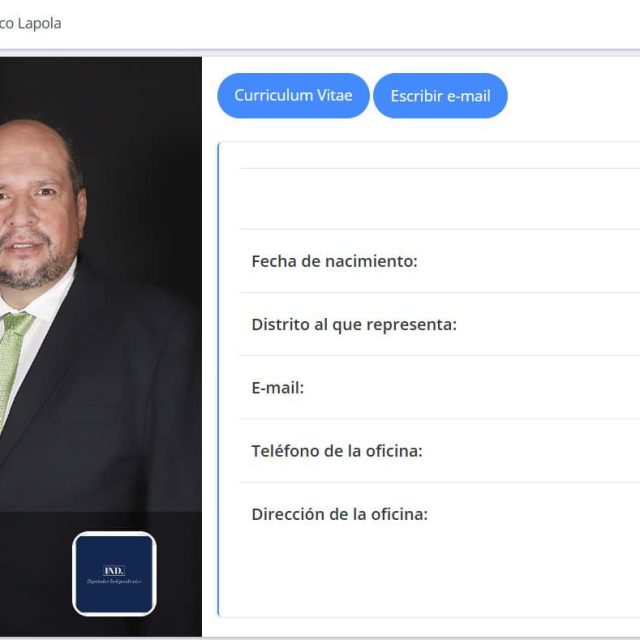Click the Dirección de la oficina label

click(x=340, y=514)
